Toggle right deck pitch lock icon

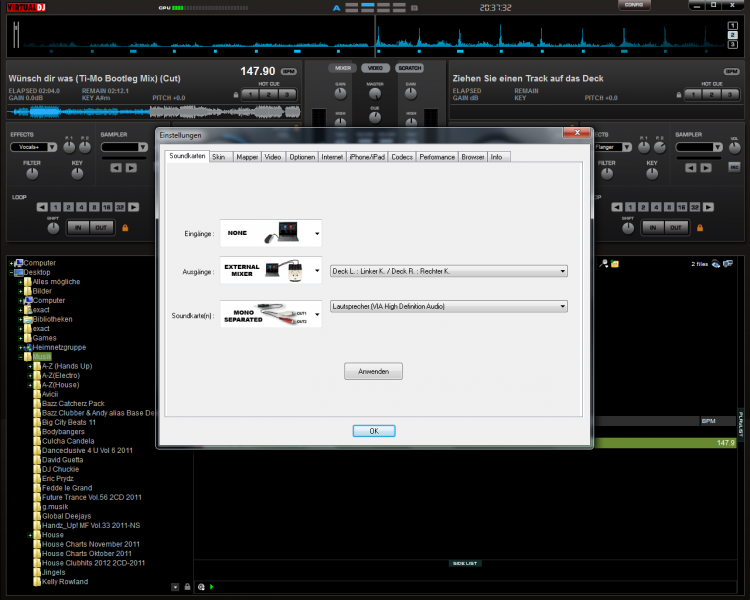(x=679, y=95)
